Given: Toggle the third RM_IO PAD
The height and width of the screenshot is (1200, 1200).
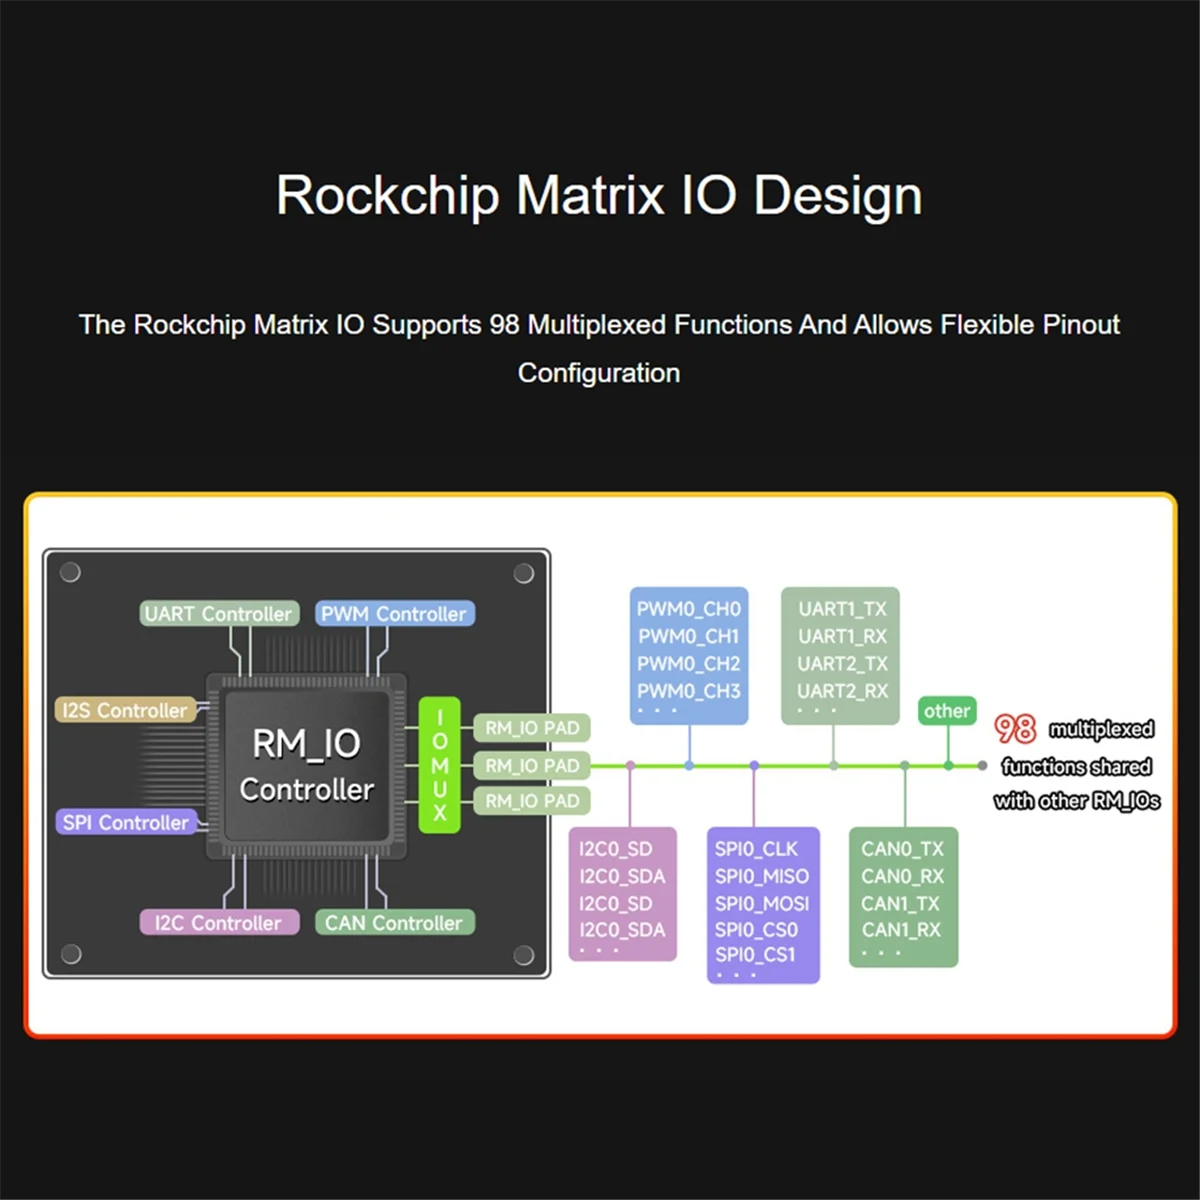Looking at the screenshot, I should (x=531, y=801).
